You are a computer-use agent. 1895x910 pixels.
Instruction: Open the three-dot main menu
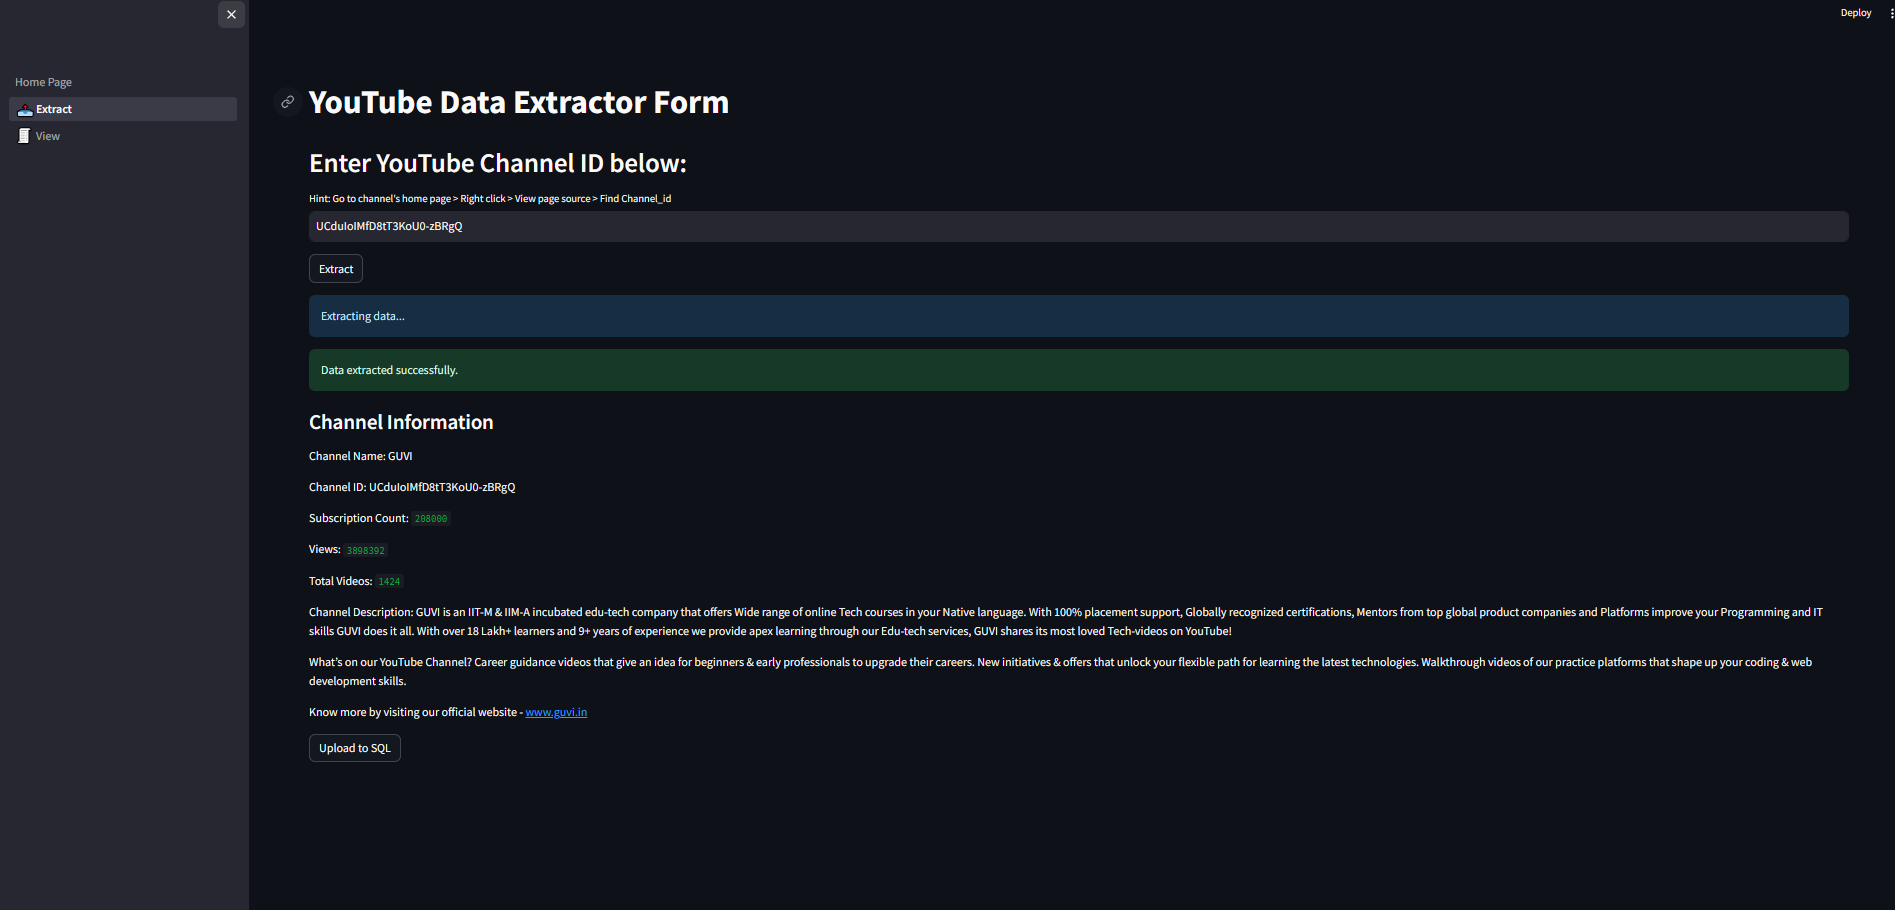(x=1891, y=13)
